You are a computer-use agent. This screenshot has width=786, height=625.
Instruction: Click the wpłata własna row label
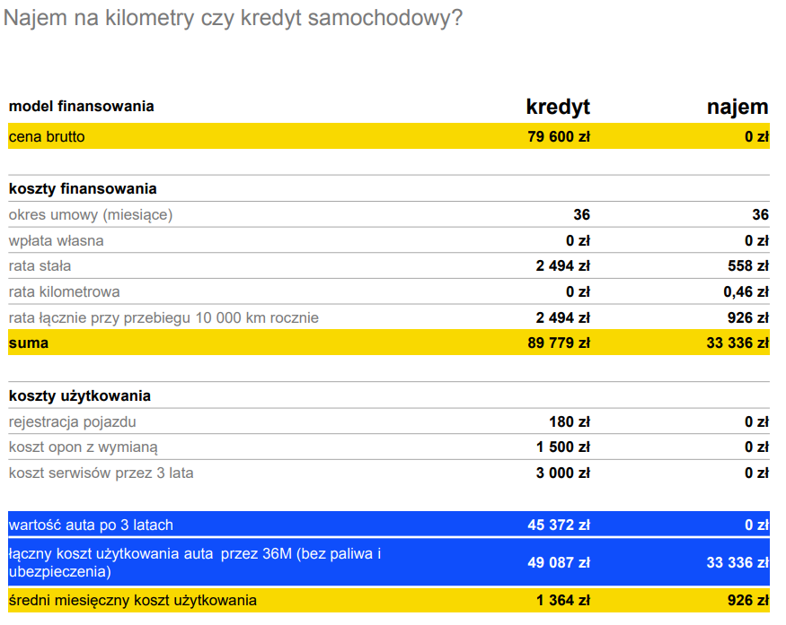coord(56,241)
